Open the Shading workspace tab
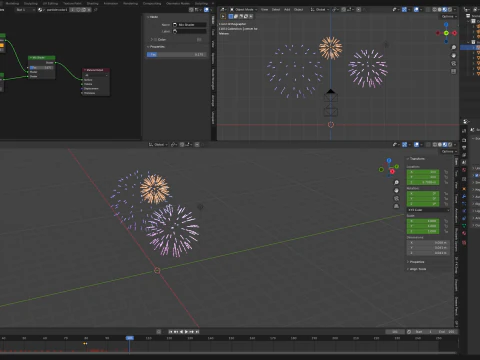 coord(93,3)
